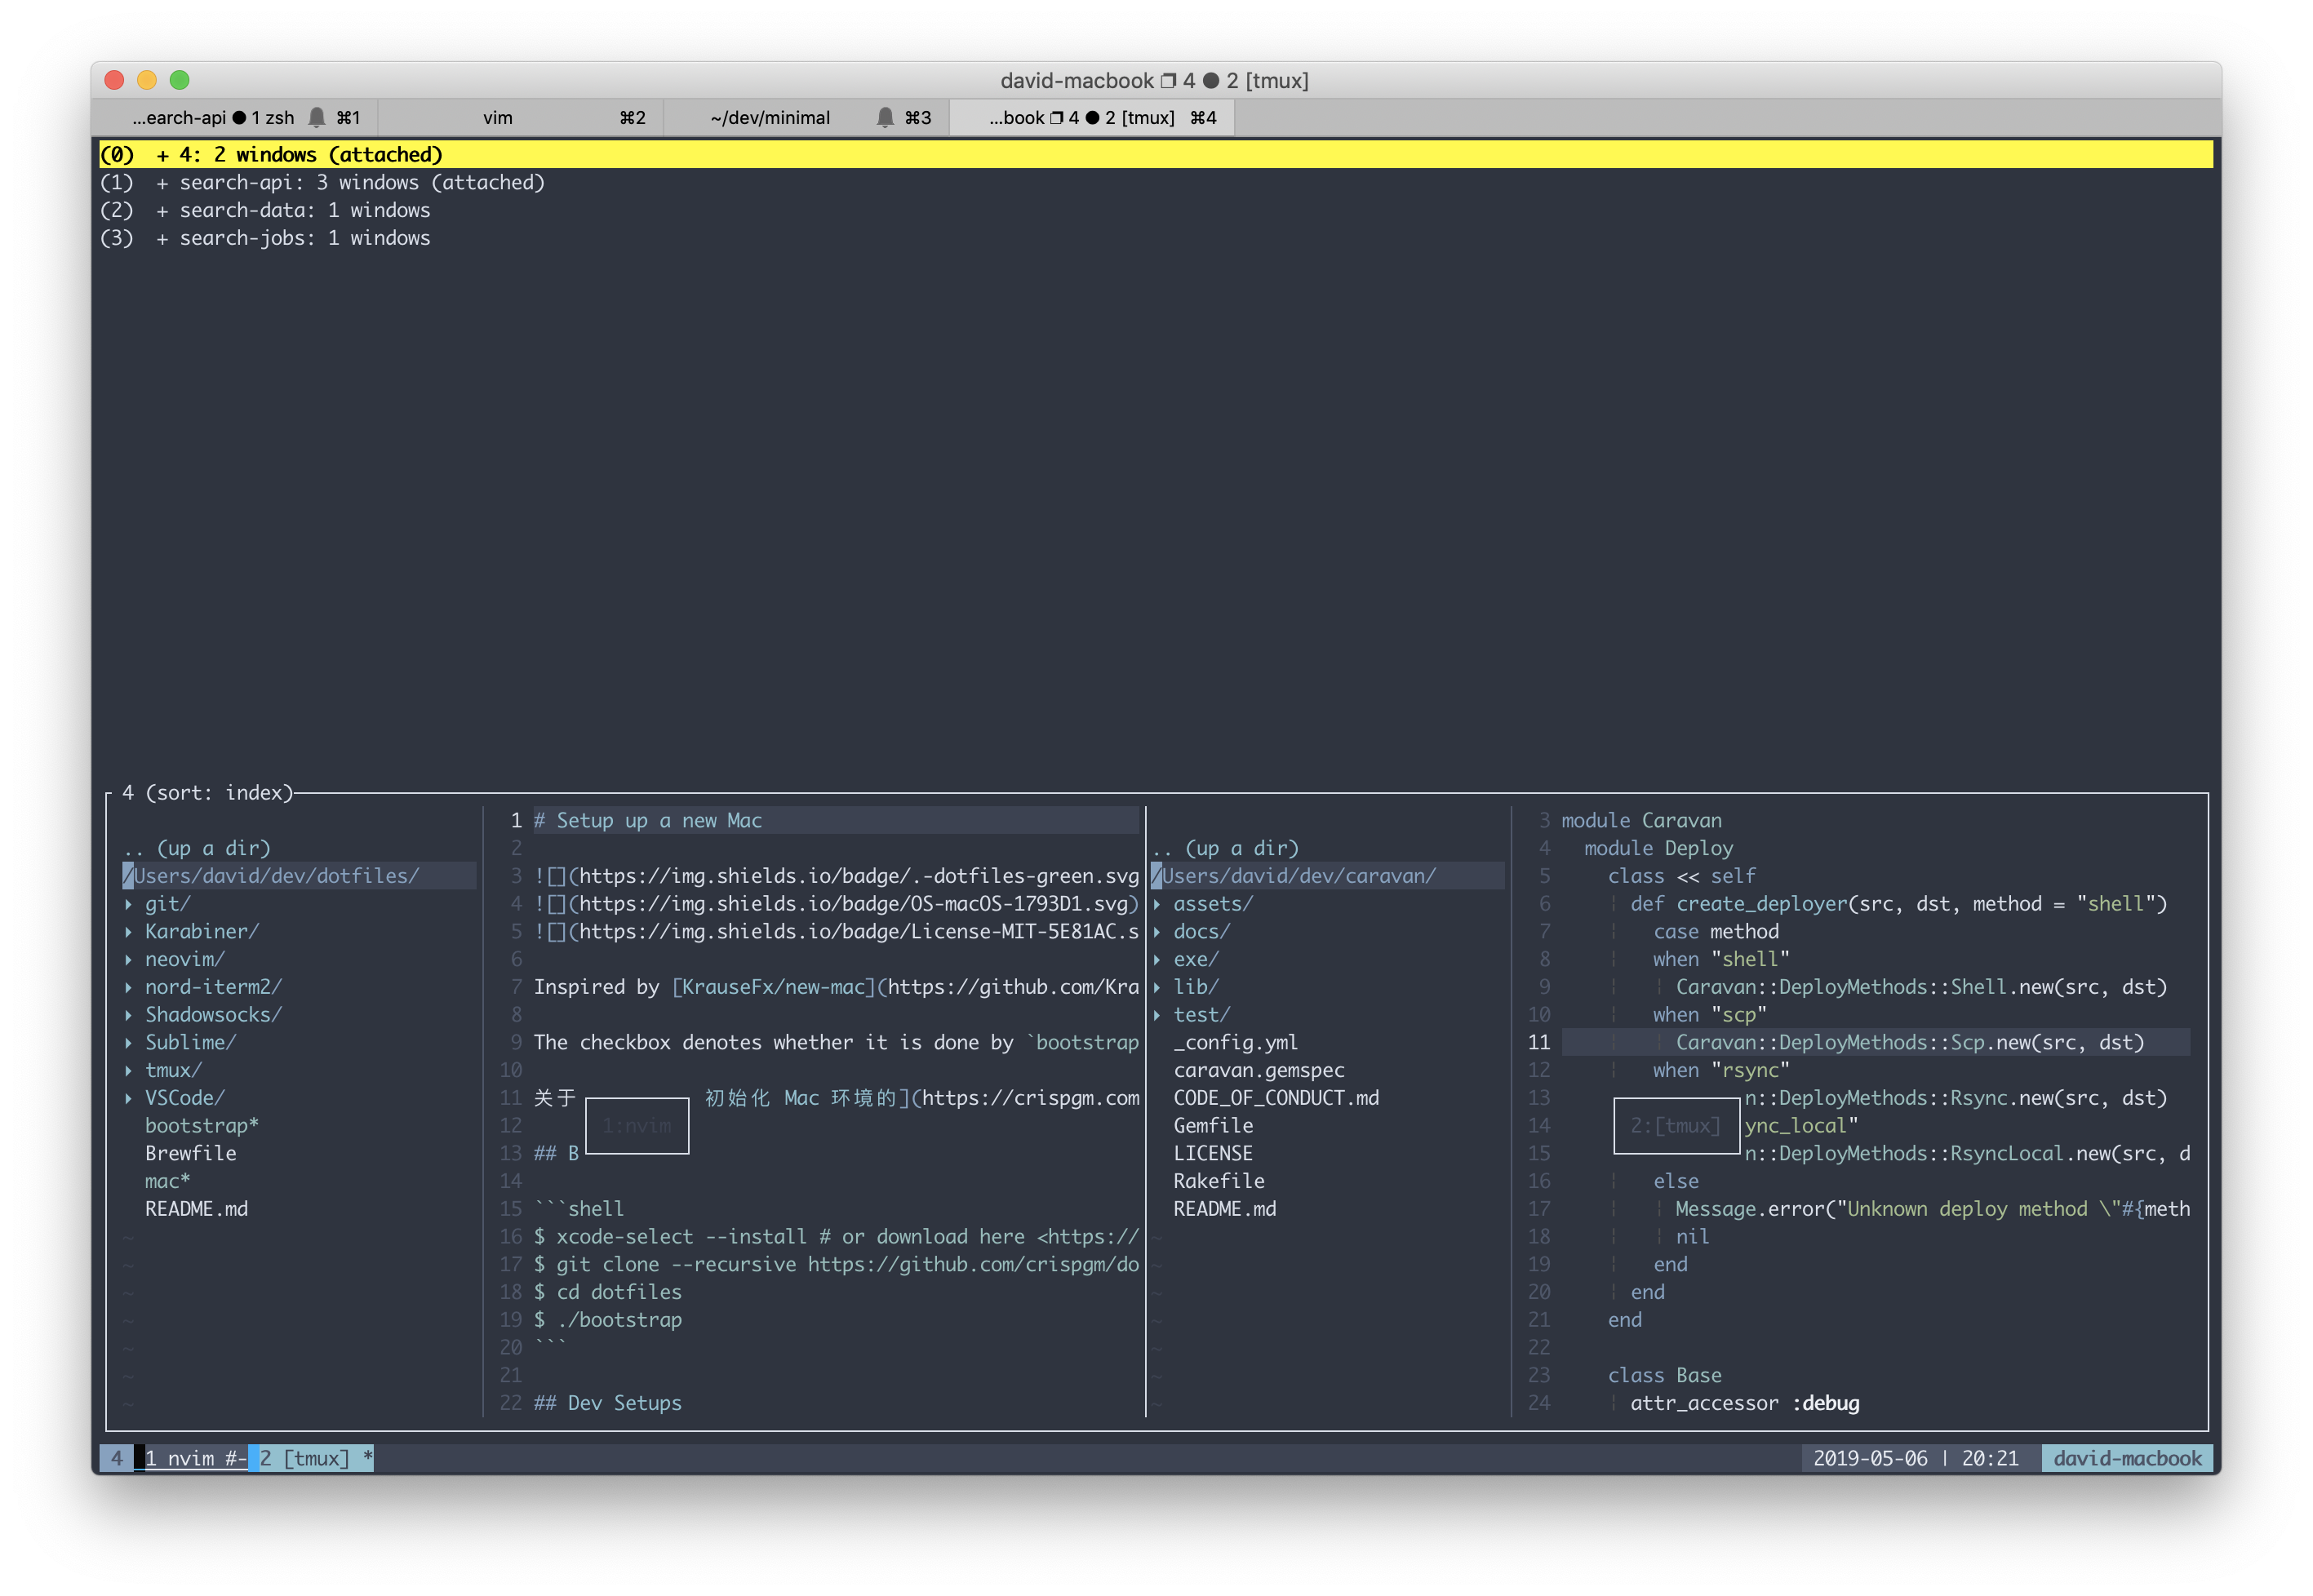Expand the VSCode/ folder arrow
This screenshot has height=1596, width=2313.
pyautogui.click(x=129, y=1098)
